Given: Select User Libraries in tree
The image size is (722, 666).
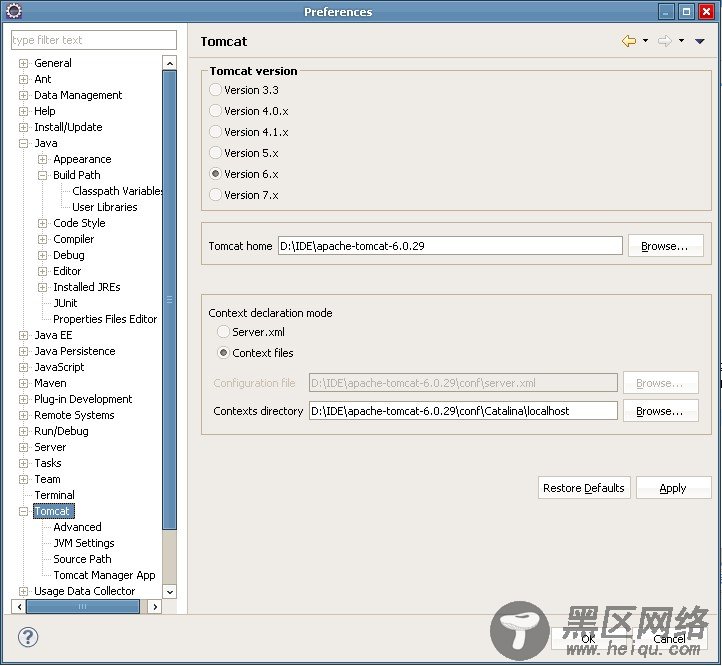Looking at the screenshot, I should click(x=105, y=207).
